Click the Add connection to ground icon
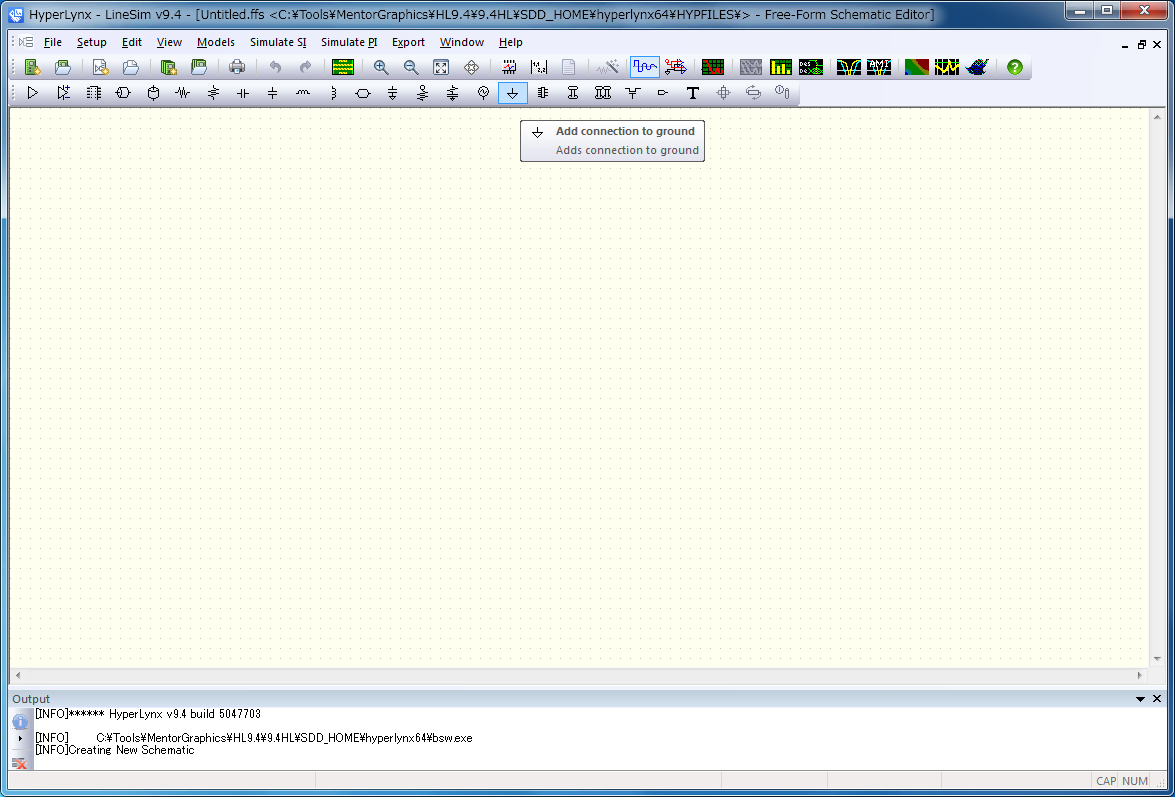This screenshot has width=1175, height=797. tap(512, 93)
